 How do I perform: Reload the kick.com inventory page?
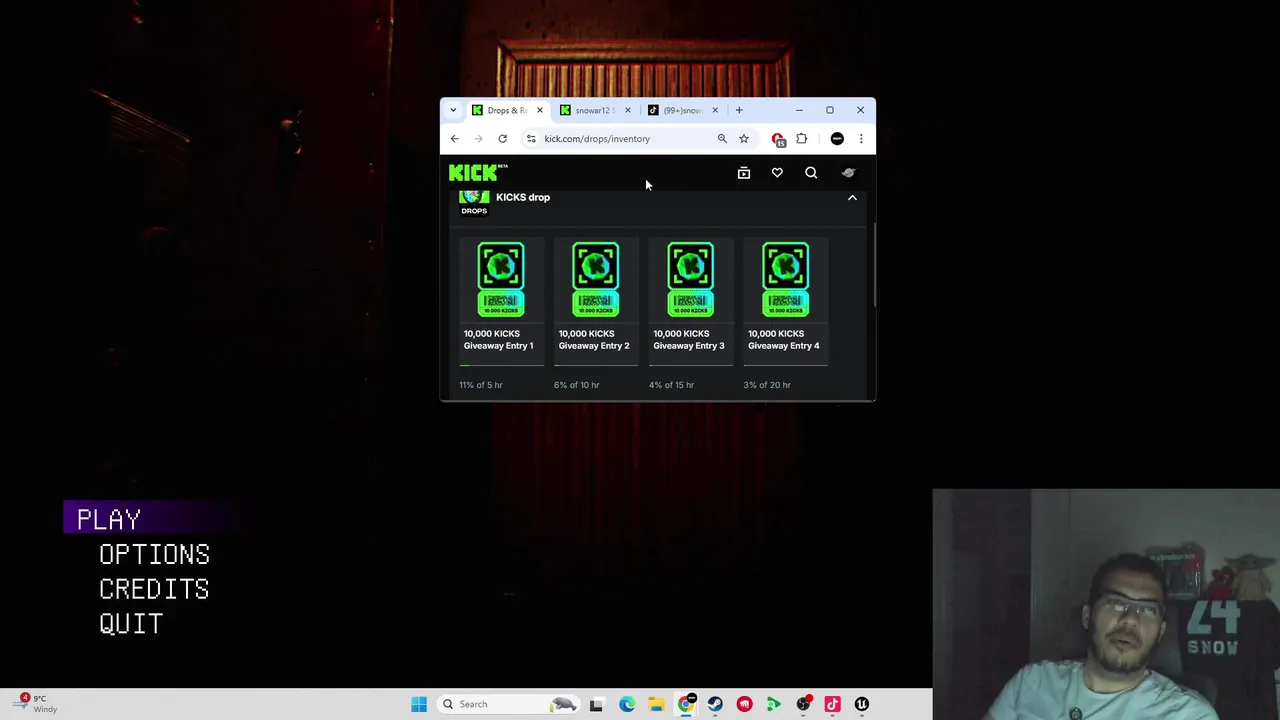coord(503,139)
